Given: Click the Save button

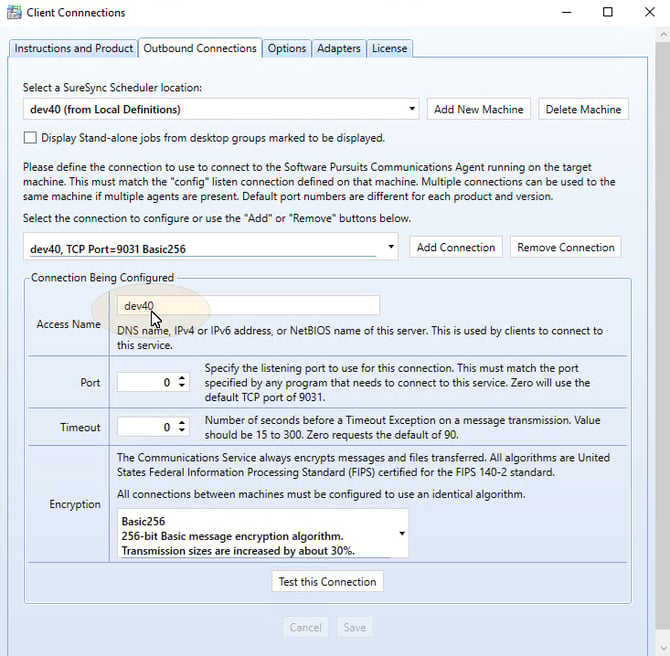Looking at the screenshot, I should 355,627.
